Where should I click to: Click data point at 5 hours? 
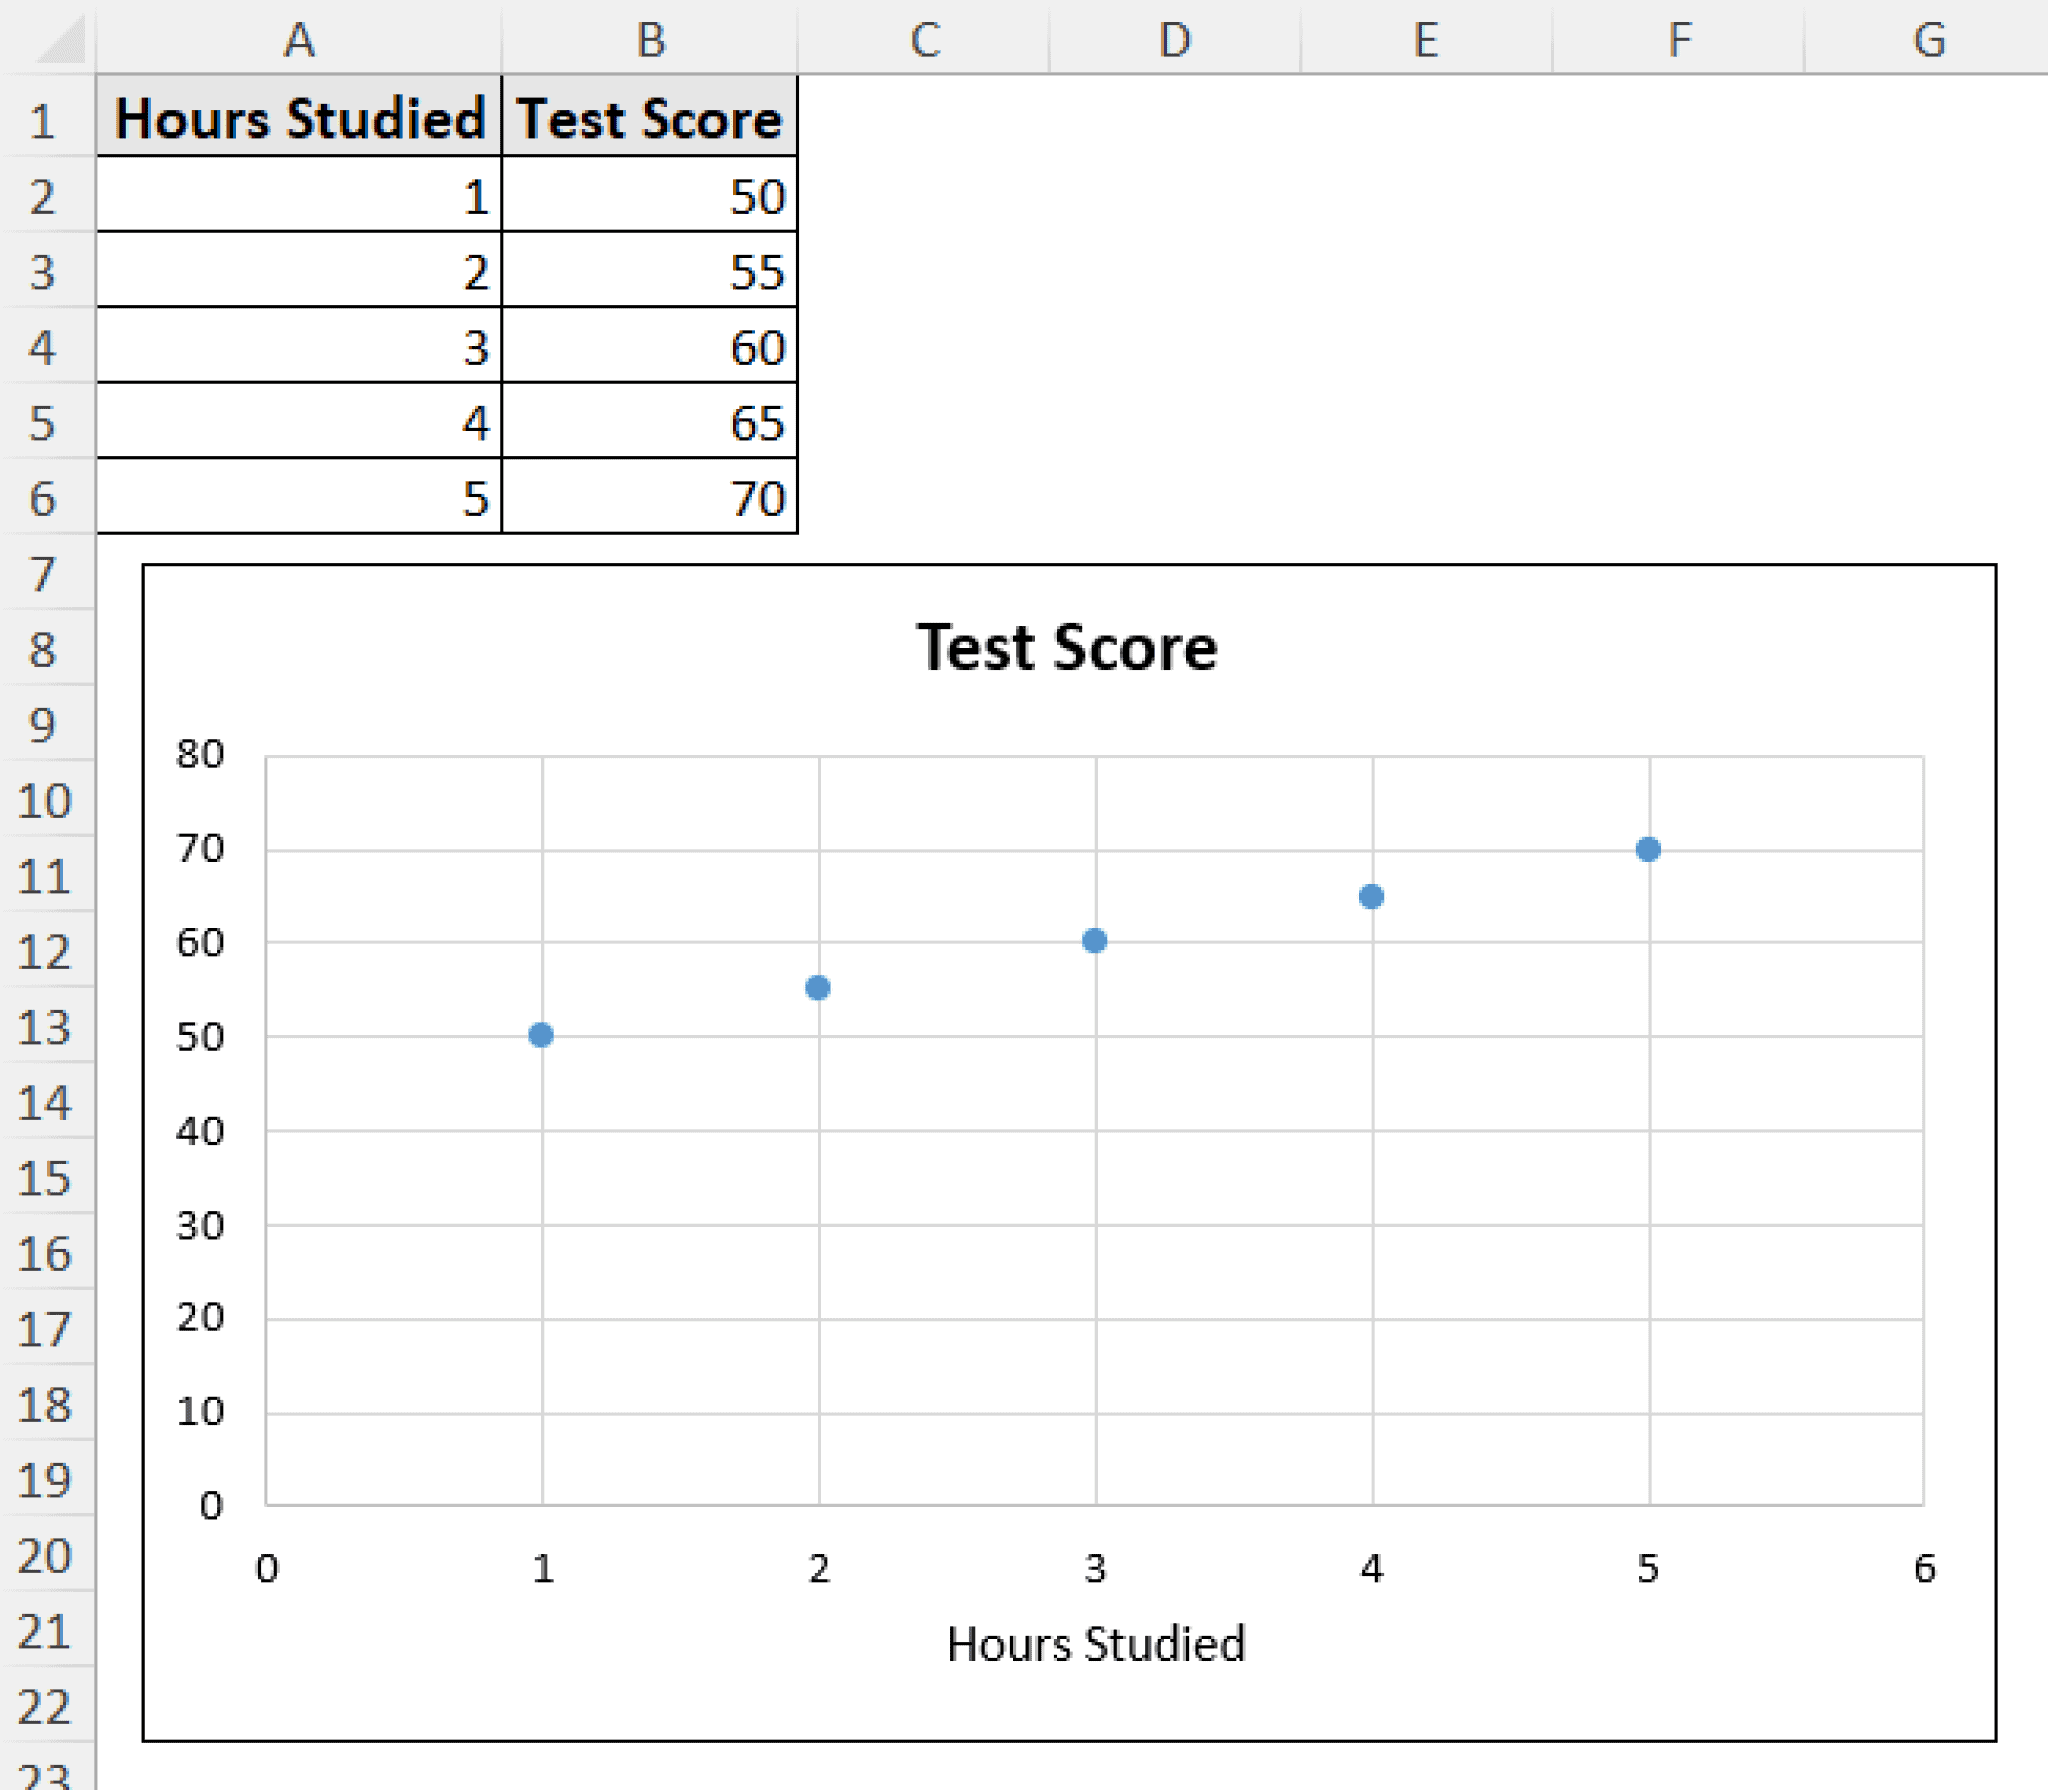1648,849
